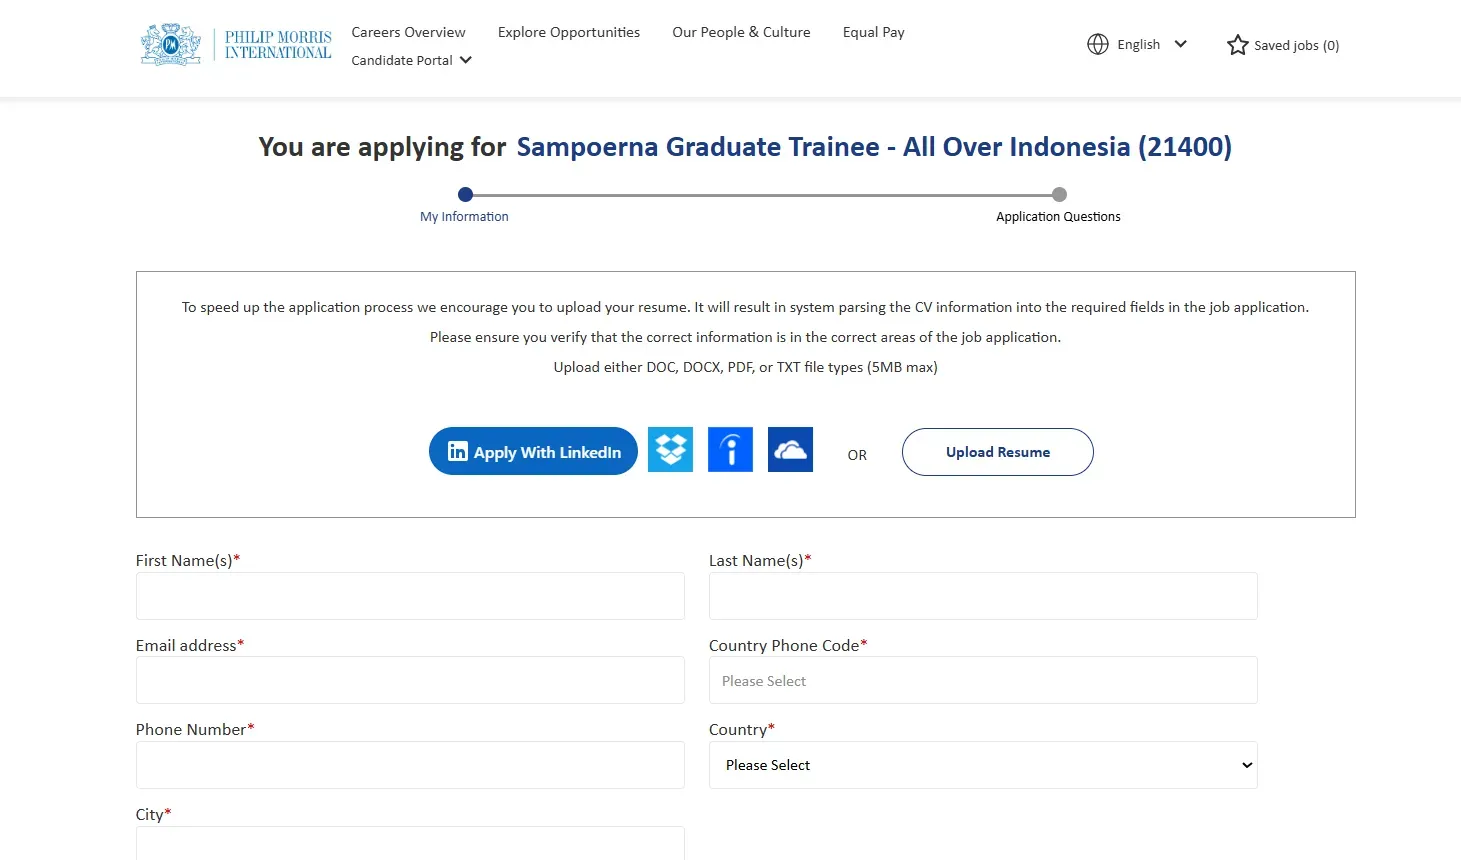
Task: Select the Indeed resume import icon
Action: tap(730, 449)
